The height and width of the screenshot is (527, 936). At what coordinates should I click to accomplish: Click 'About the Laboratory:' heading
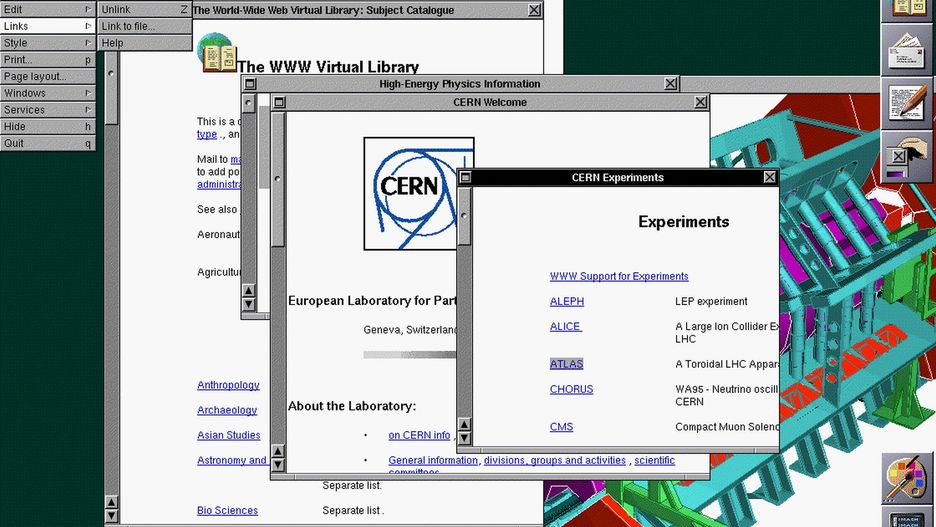(352, 406)
